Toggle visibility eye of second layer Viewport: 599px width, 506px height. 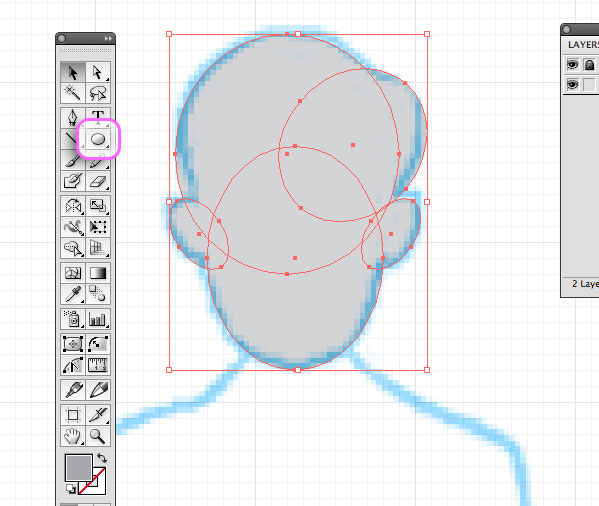572,84
